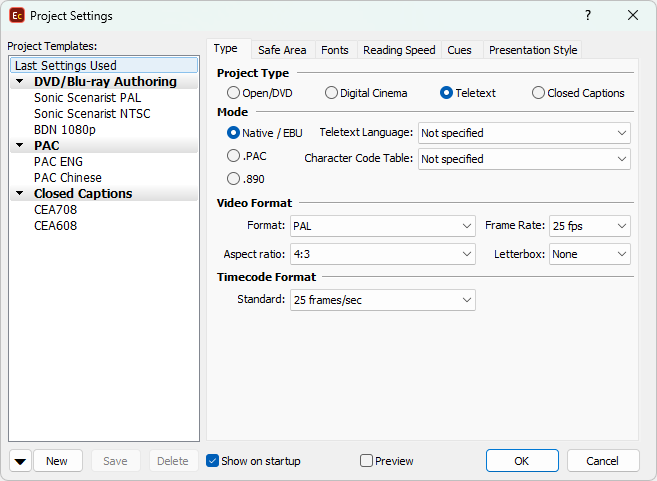Select the .PAC mode option
Screen dimensions: 657x481
click(234, 157)
